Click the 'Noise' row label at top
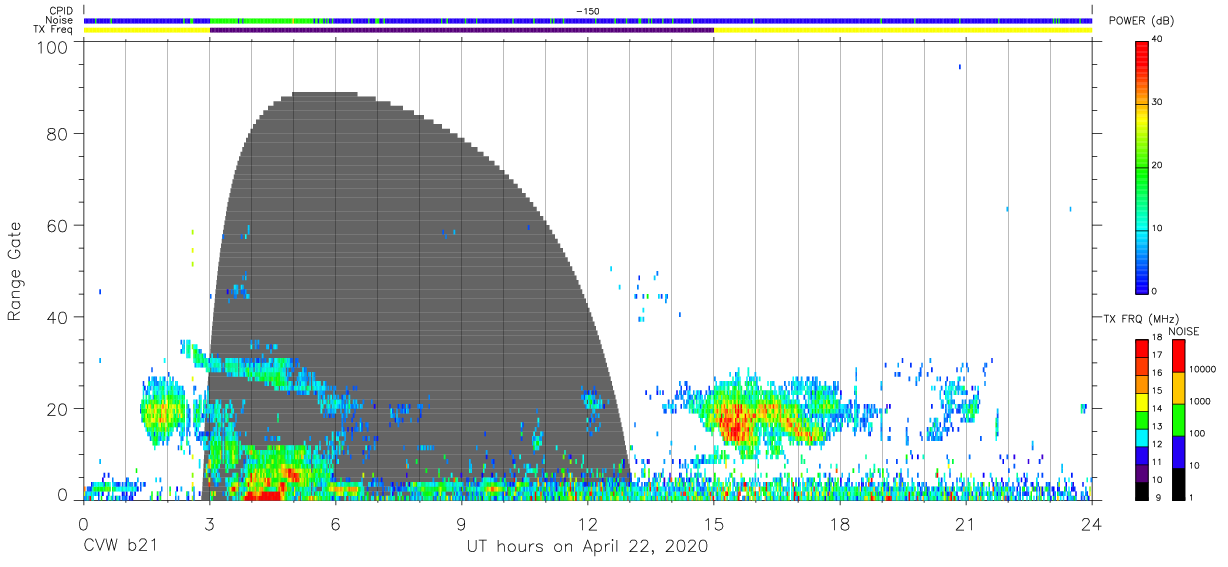Viewport: 1228px width, 567px height. 58,20
